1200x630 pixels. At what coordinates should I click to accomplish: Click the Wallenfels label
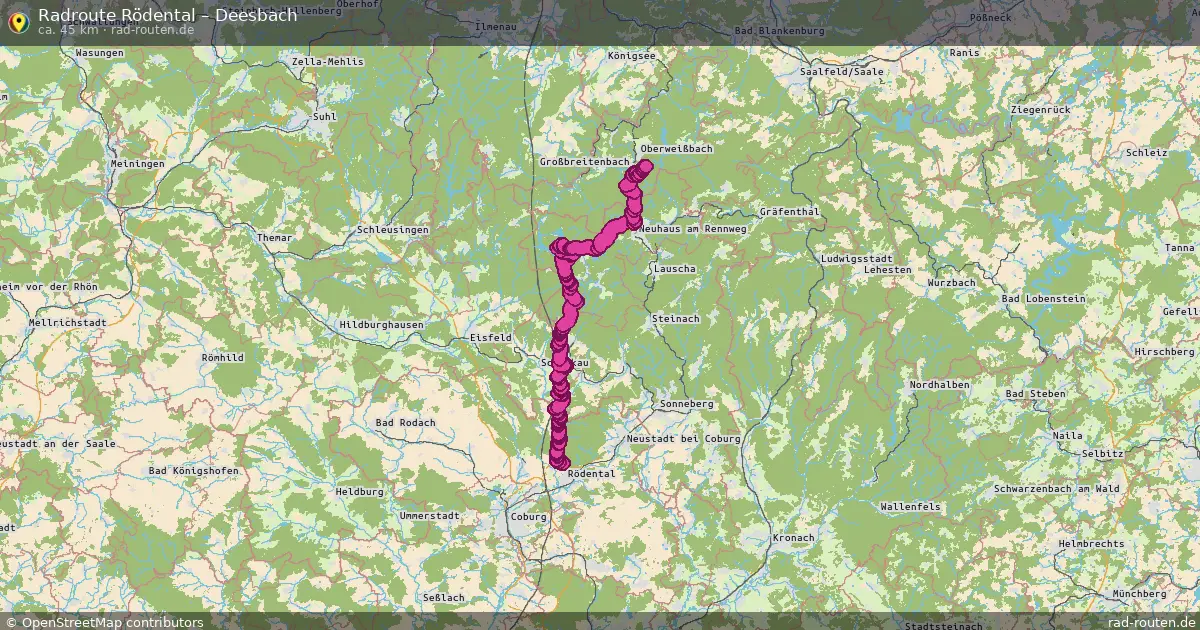(910, 508)
